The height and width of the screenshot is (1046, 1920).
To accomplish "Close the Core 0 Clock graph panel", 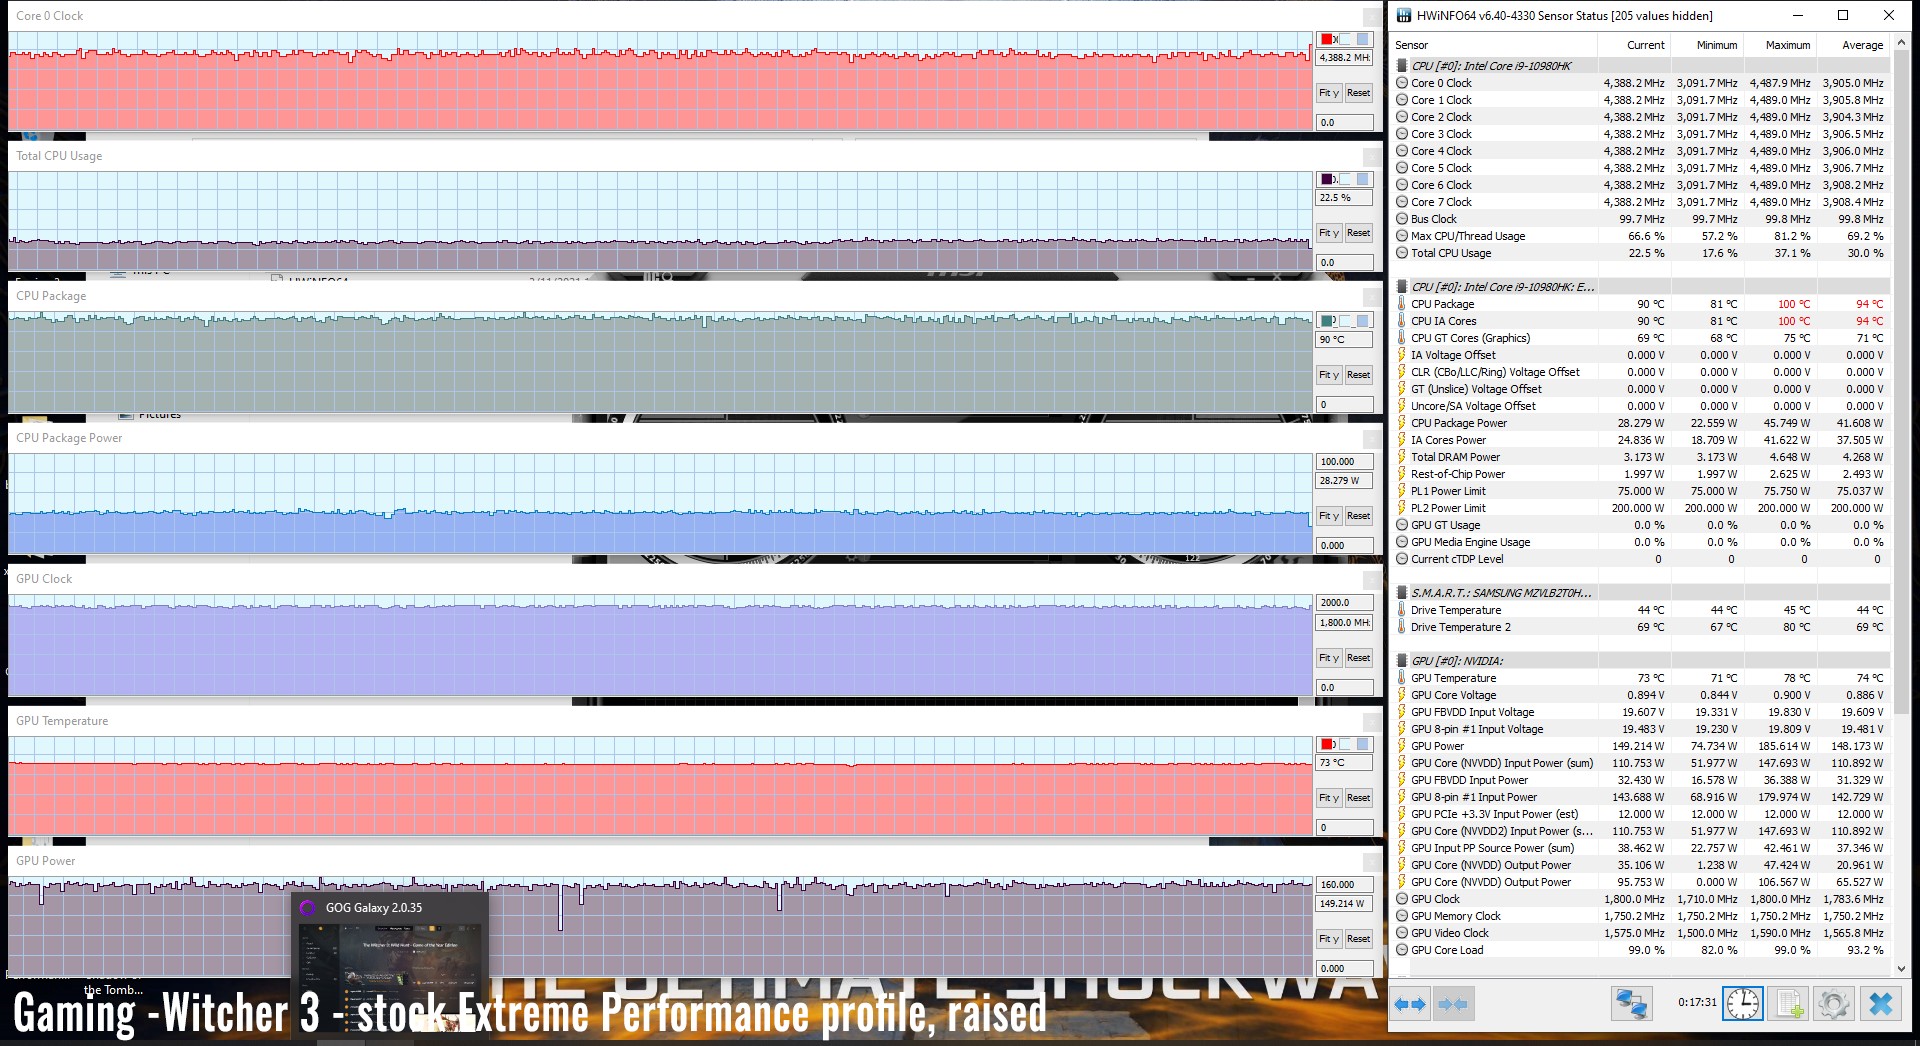I will coord(1372,17).
